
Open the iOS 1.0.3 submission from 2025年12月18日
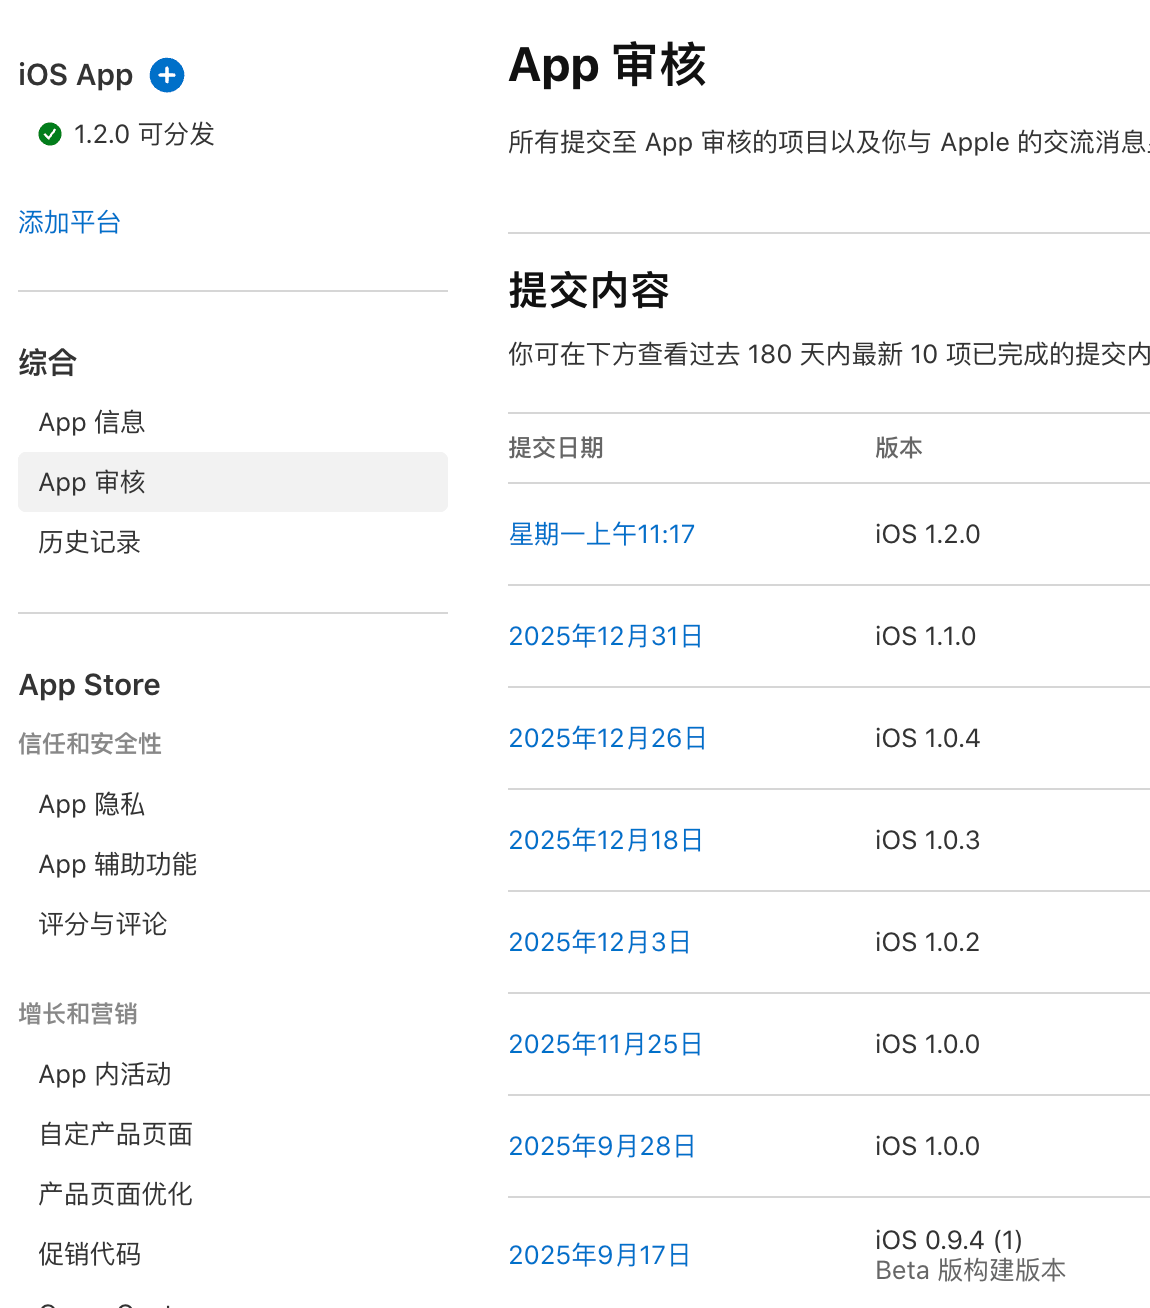(605, 840)
